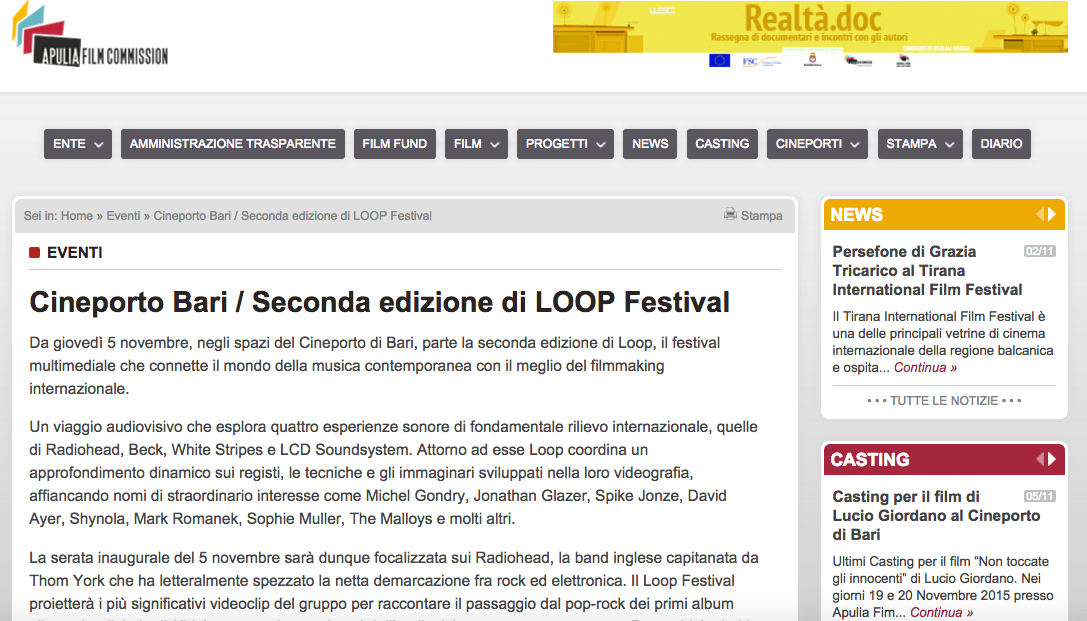Show the next item in the NEWS panel

click(x=1052, y=214)
